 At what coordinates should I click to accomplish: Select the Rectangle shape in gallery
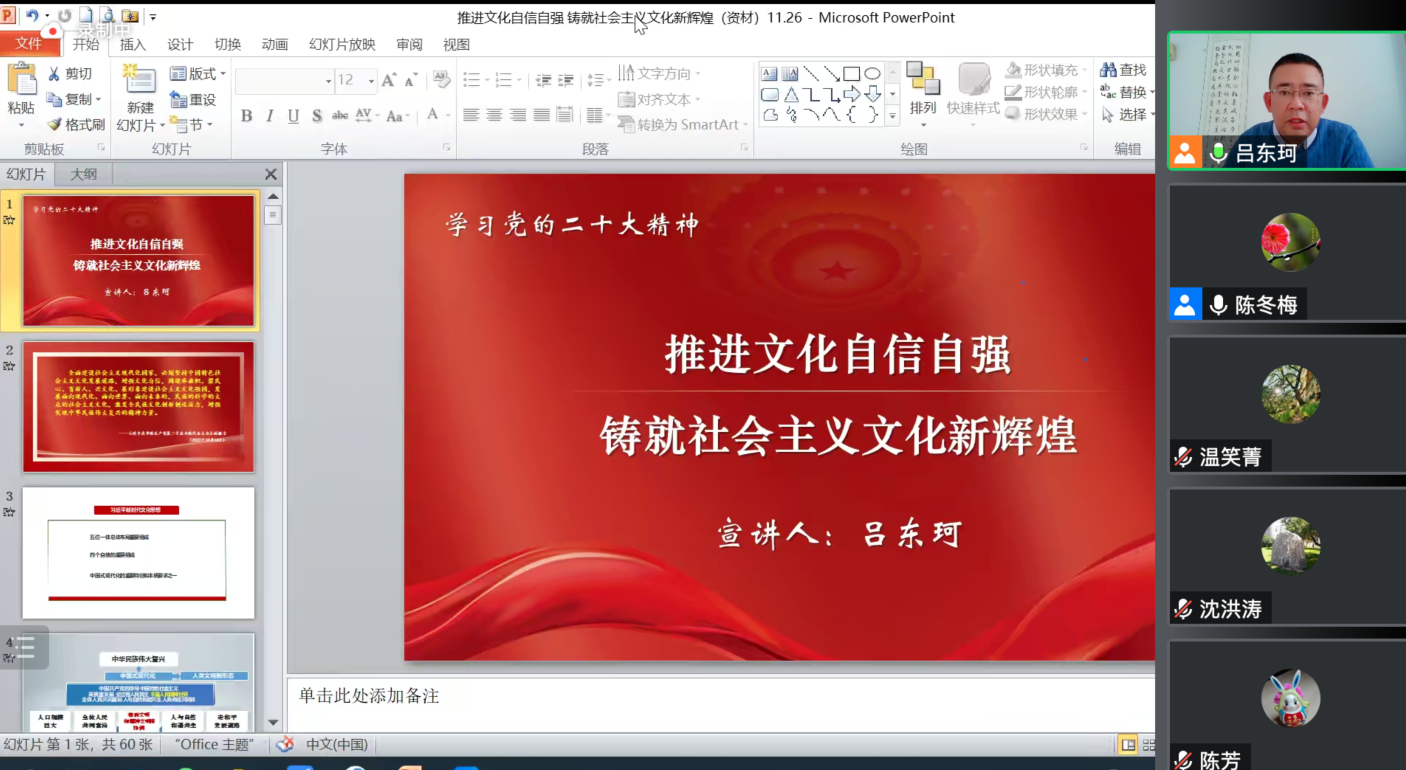click(x=851, y=74)
